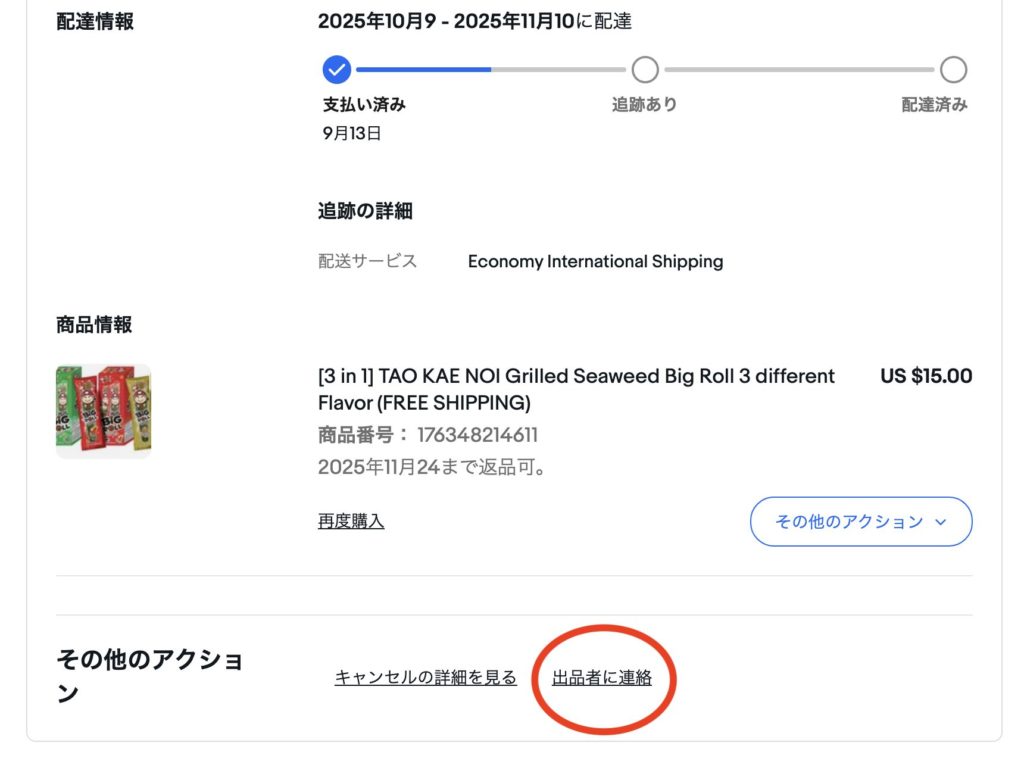This screenshot has height=777, width=1024.
Task: Click the 9月13日 payment date
Action: [352, 133]
